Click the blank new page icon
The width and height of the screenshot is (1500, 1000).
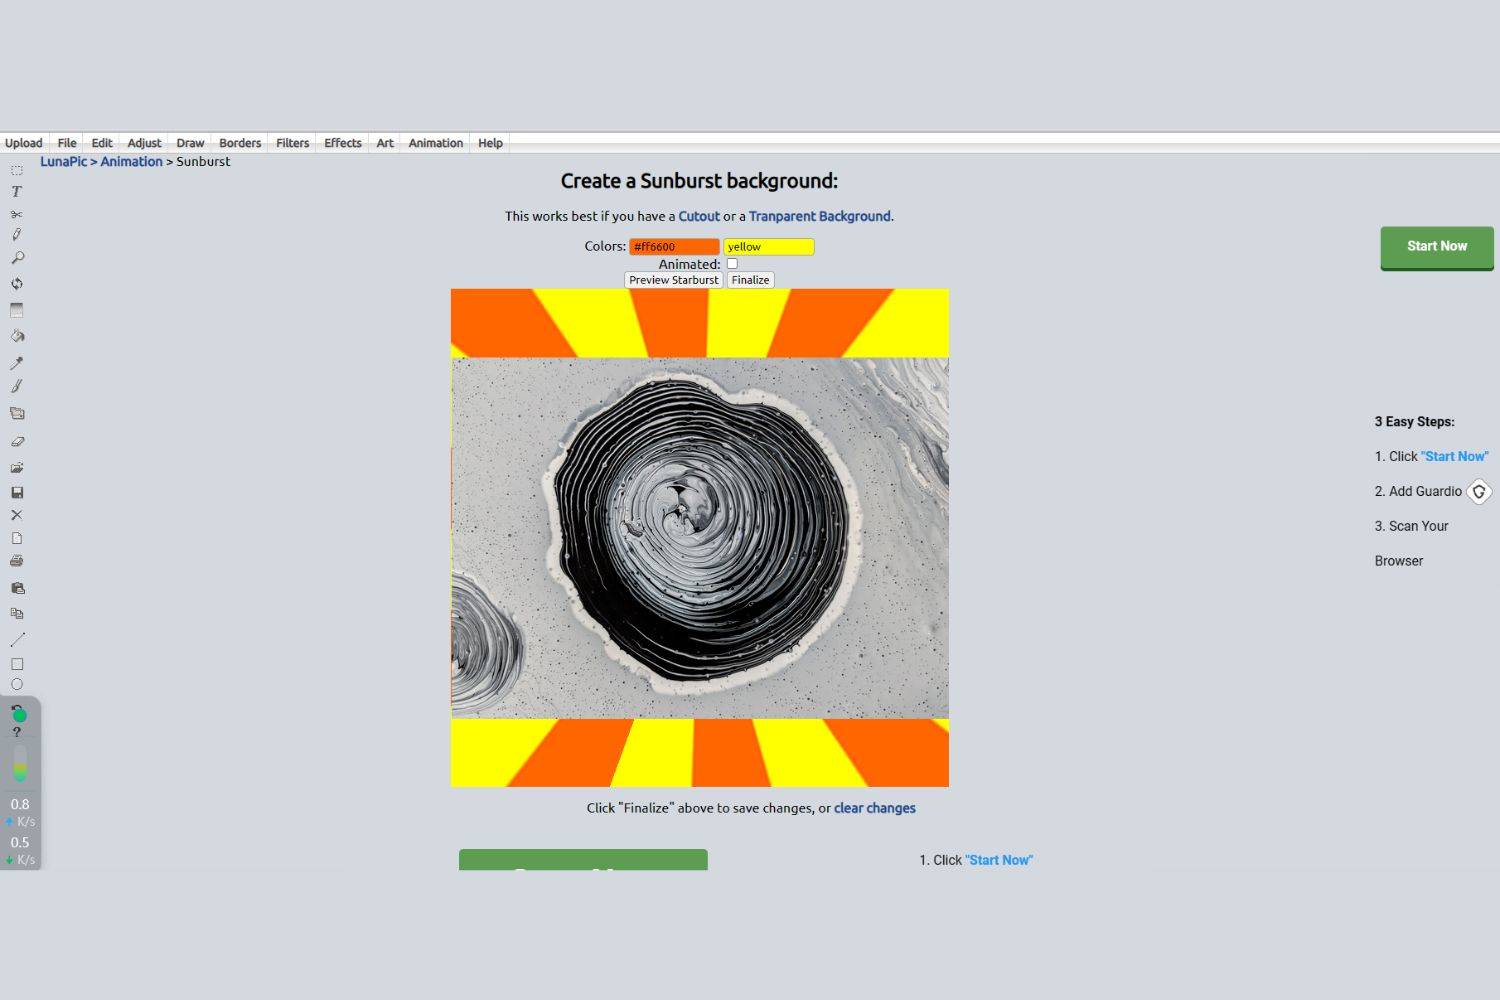[x=17, y=538]
